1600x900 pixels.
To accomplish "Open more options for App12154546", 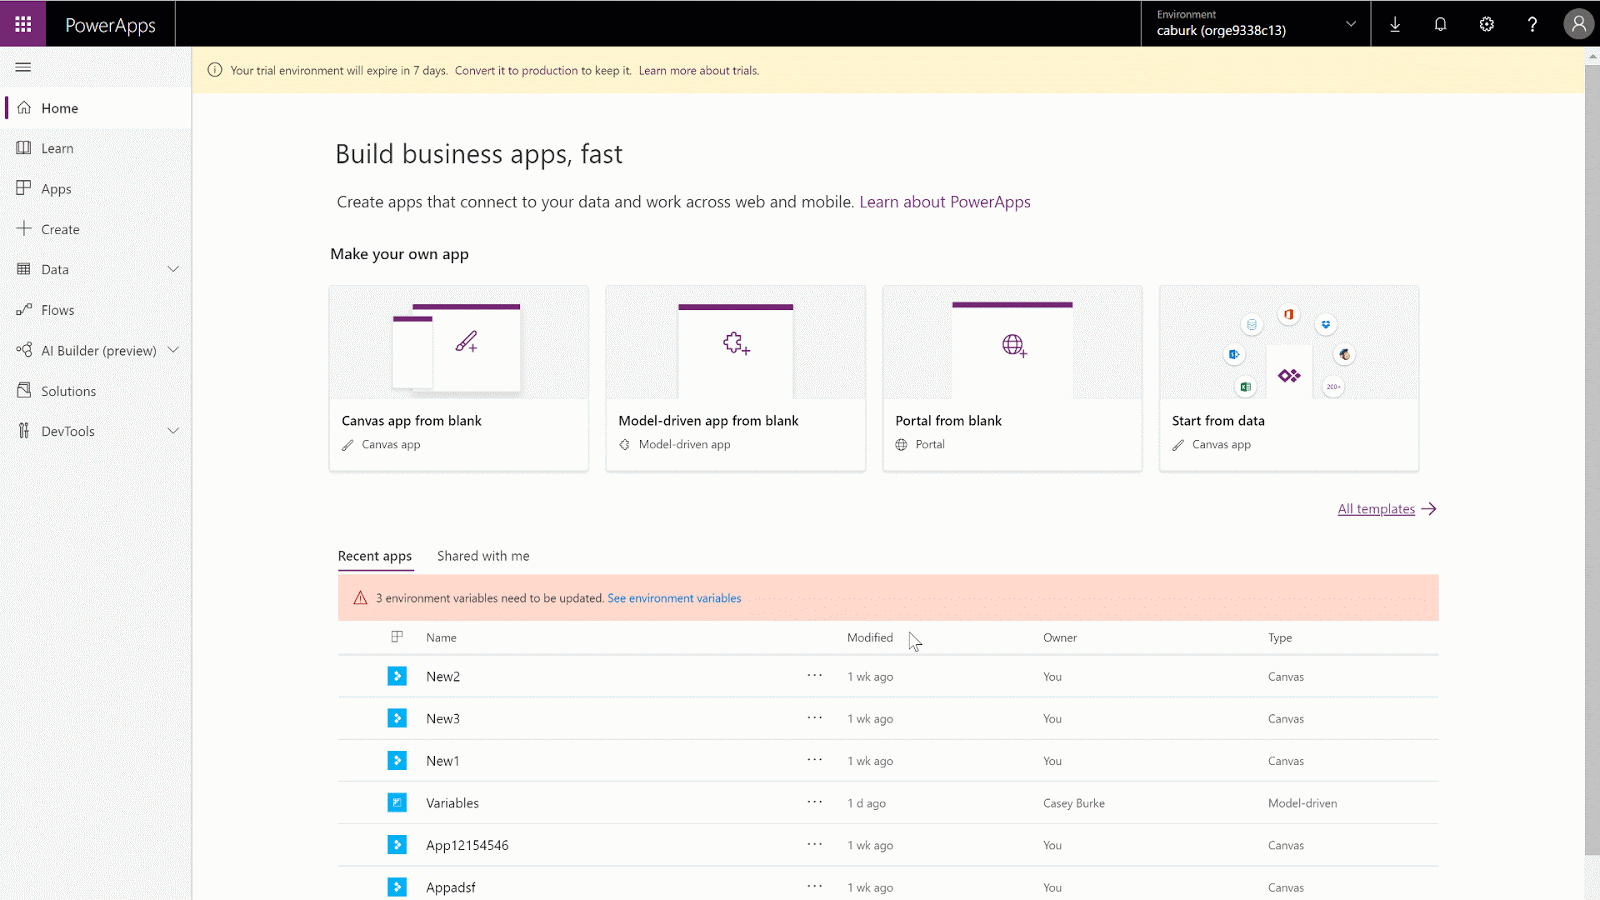I will pyautogui.click(x=815, y=845).
